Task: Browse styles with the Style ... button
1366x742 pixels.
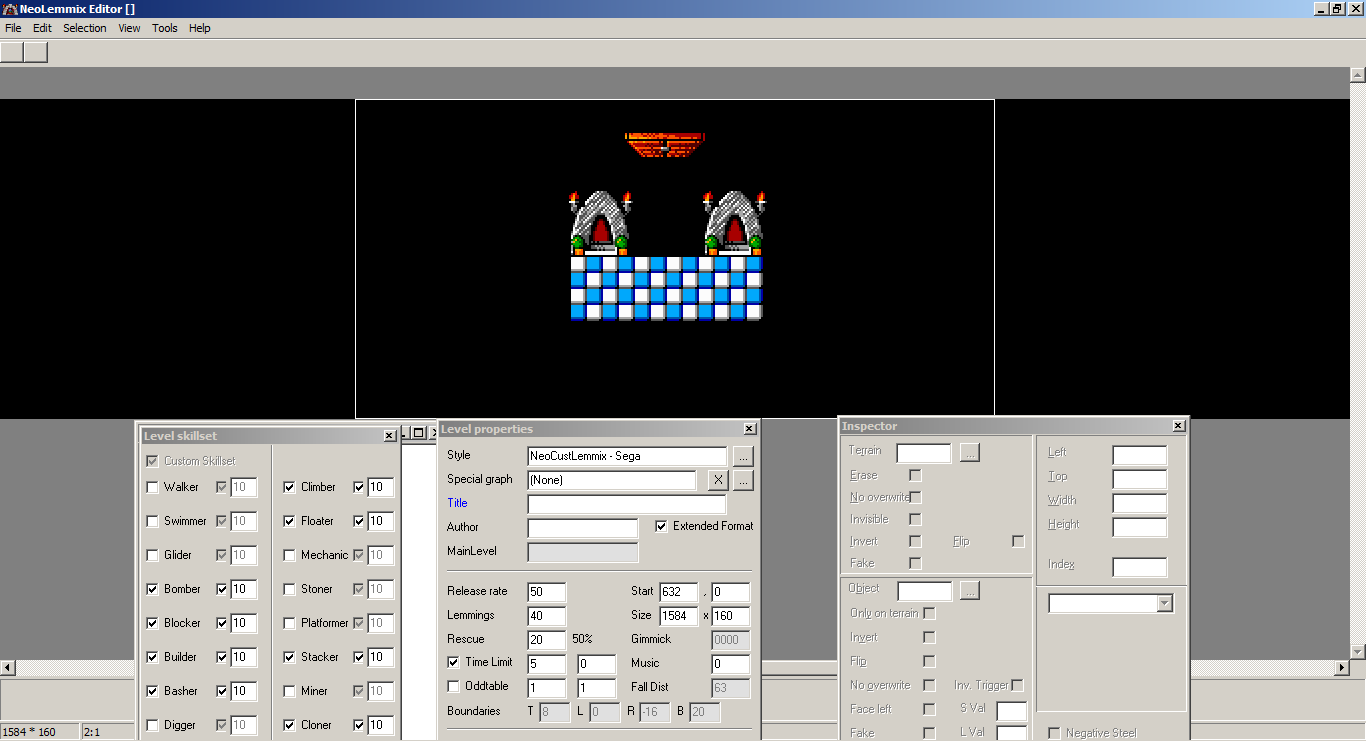Action: click(x=742, y=456)
